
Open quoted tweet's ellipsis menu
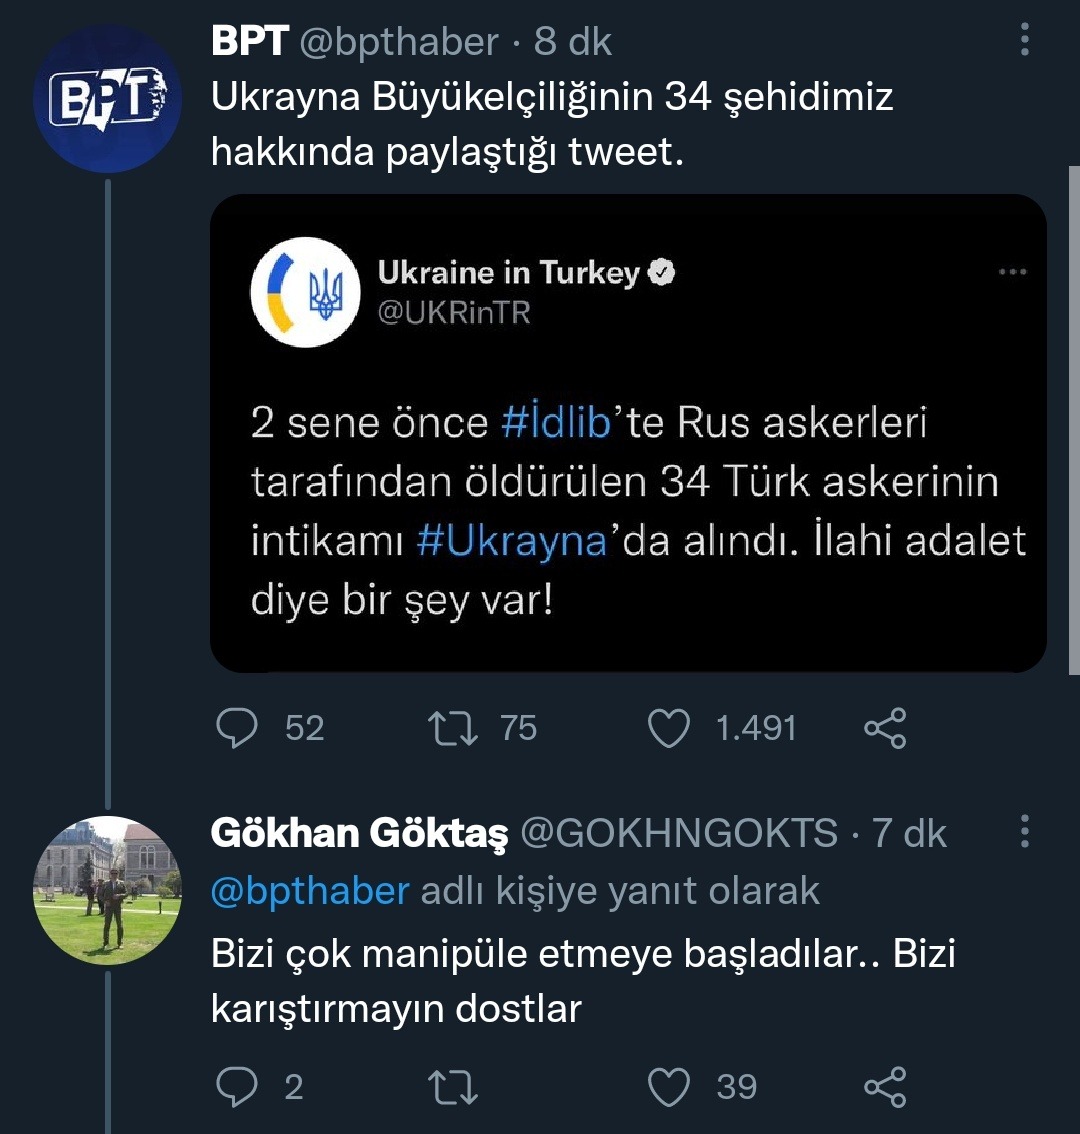(x=1012, y=271)
